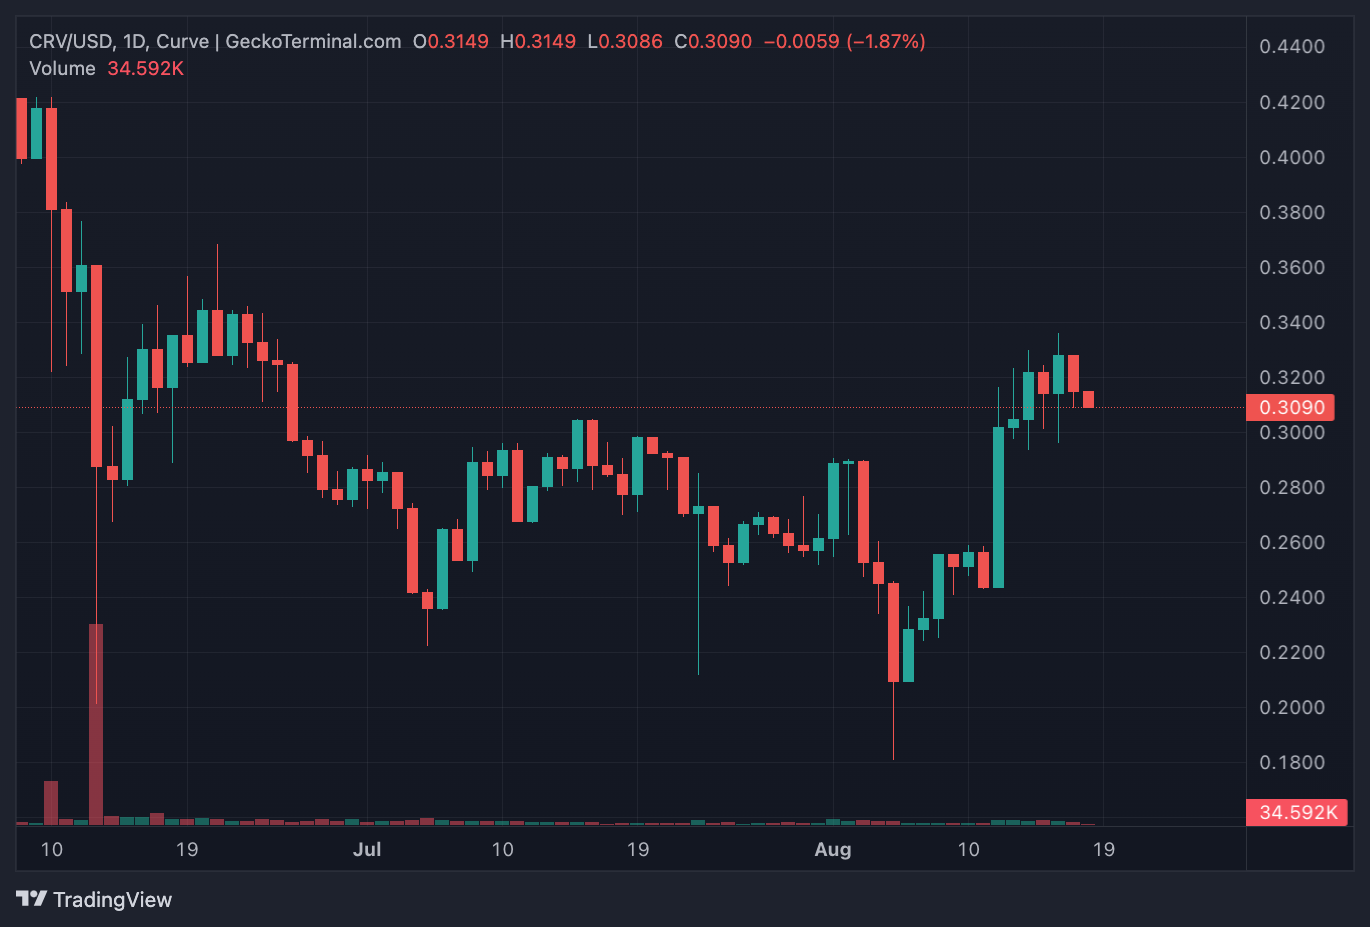Select the high value H0.3149
Screen dimensions: 1370x927
[538, 41]
